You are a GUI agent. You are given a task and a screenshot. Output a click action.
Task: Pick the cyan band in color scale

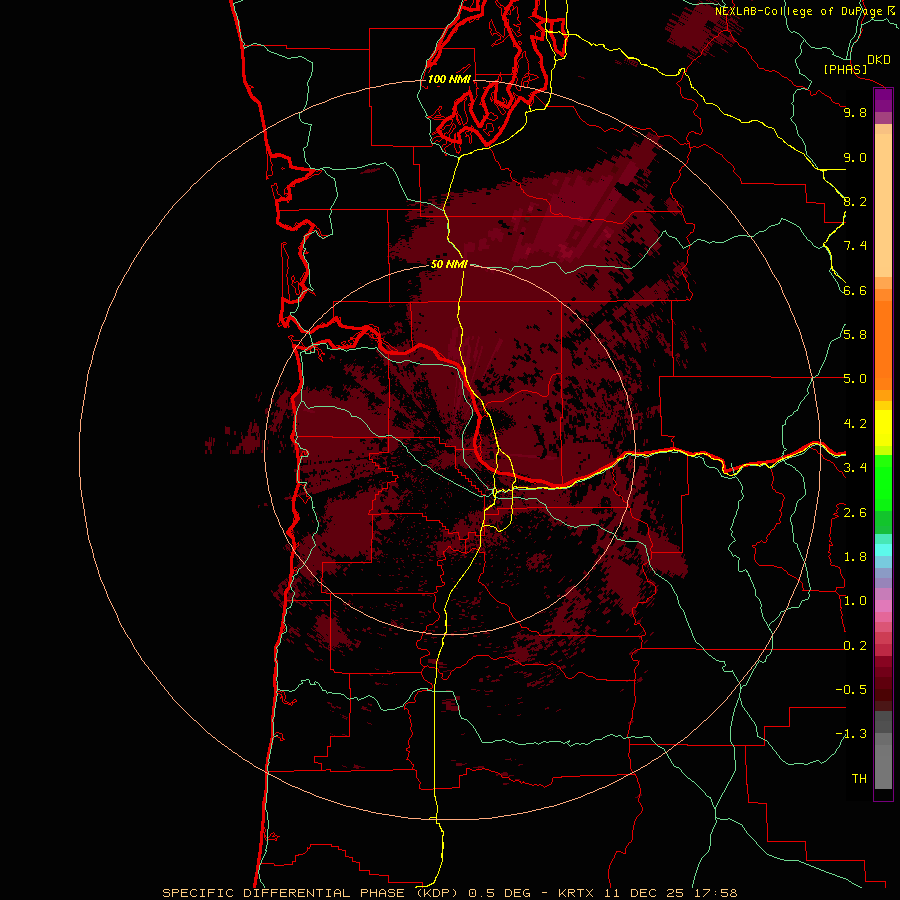pyautogui.click(x=883, y=550)
